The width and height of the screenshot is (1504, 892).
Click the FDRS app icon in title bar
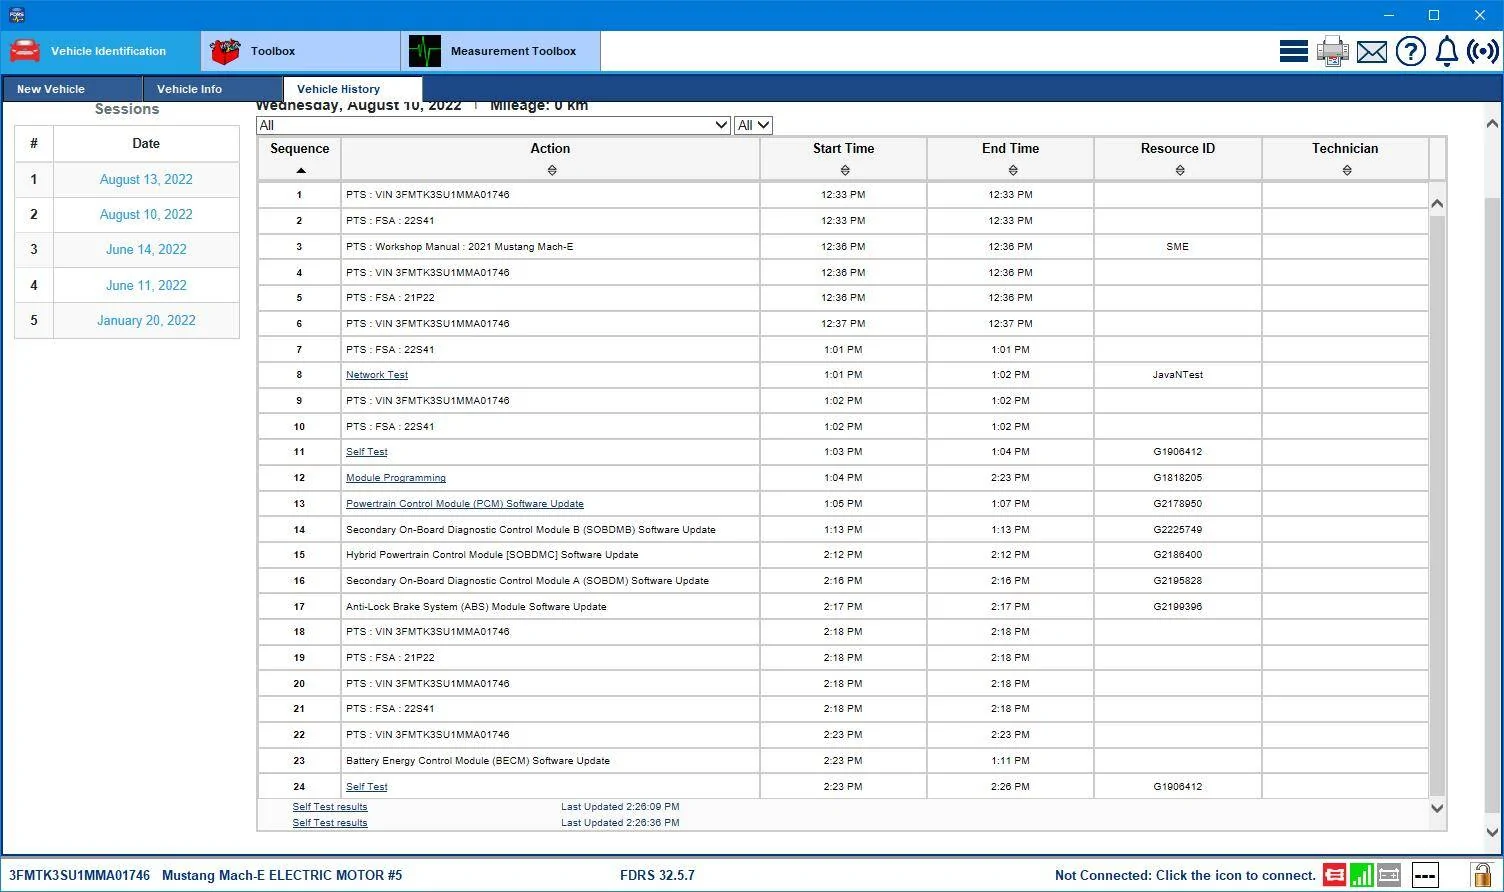(16, 15)
